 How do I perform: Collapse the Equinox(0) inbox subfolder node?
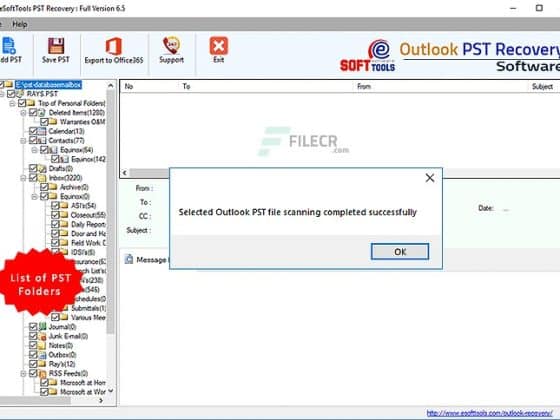pos(35,196)
